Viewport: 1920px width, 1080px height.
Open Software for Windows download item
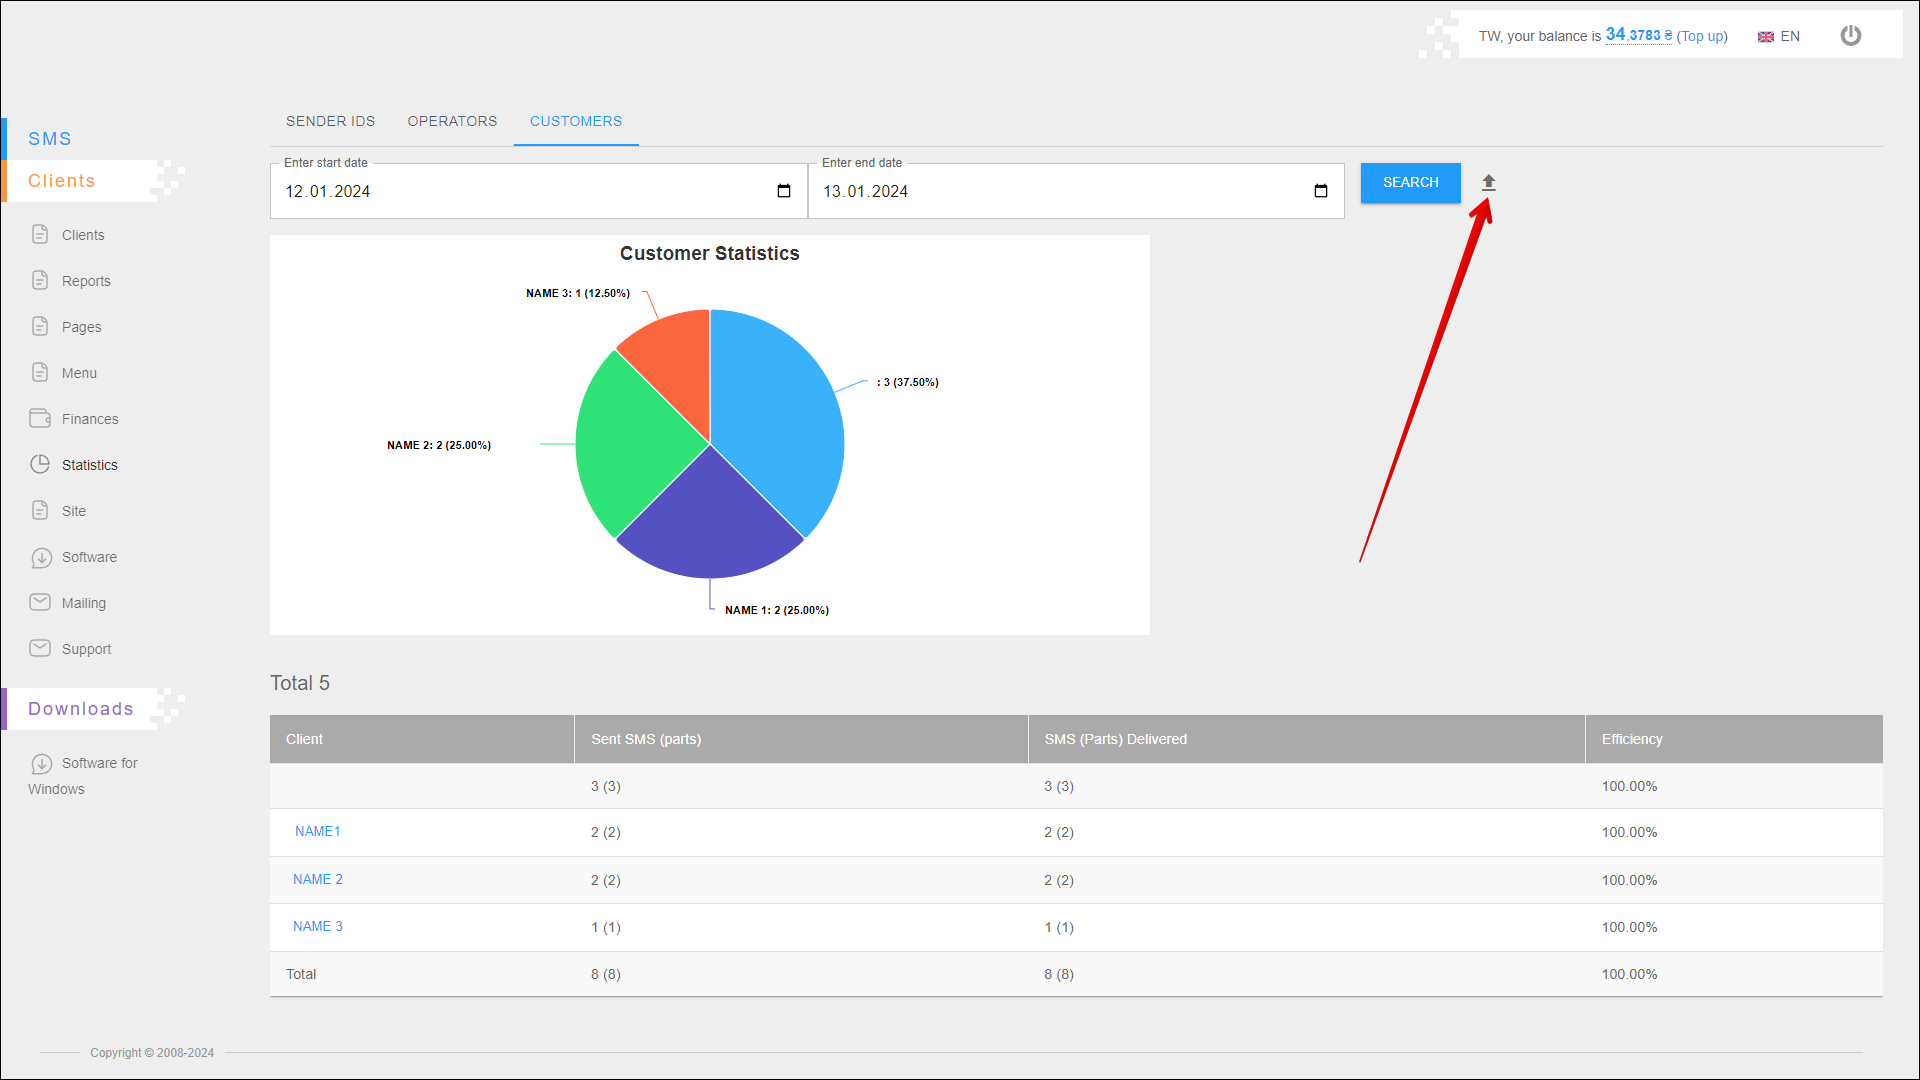99,763
